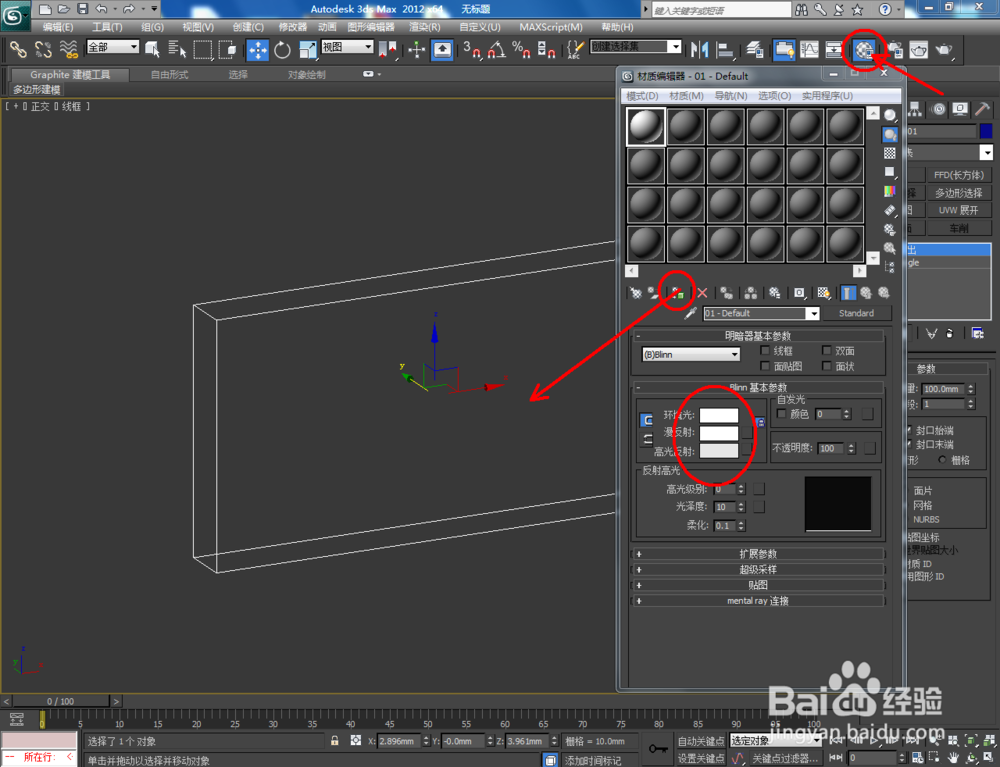Toggle 封口末端 checkbox
Screen dimensions: 1000x767
pos(909,444)
